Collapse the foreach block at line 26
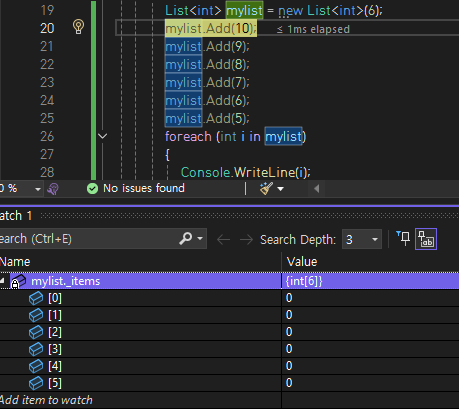 pyautogui.click(x=102, y=136)
